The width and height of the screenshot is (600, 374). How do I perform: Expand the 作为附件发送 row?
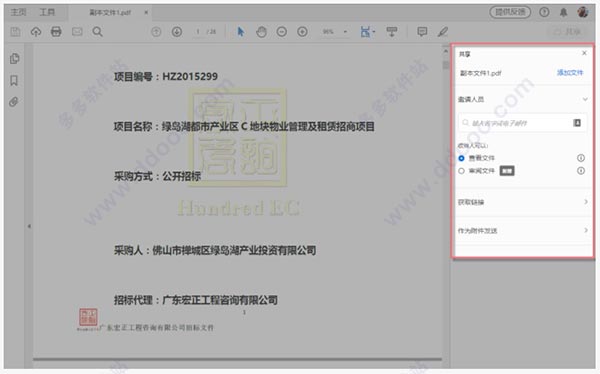pyautogui.click(x=523, y=230)
